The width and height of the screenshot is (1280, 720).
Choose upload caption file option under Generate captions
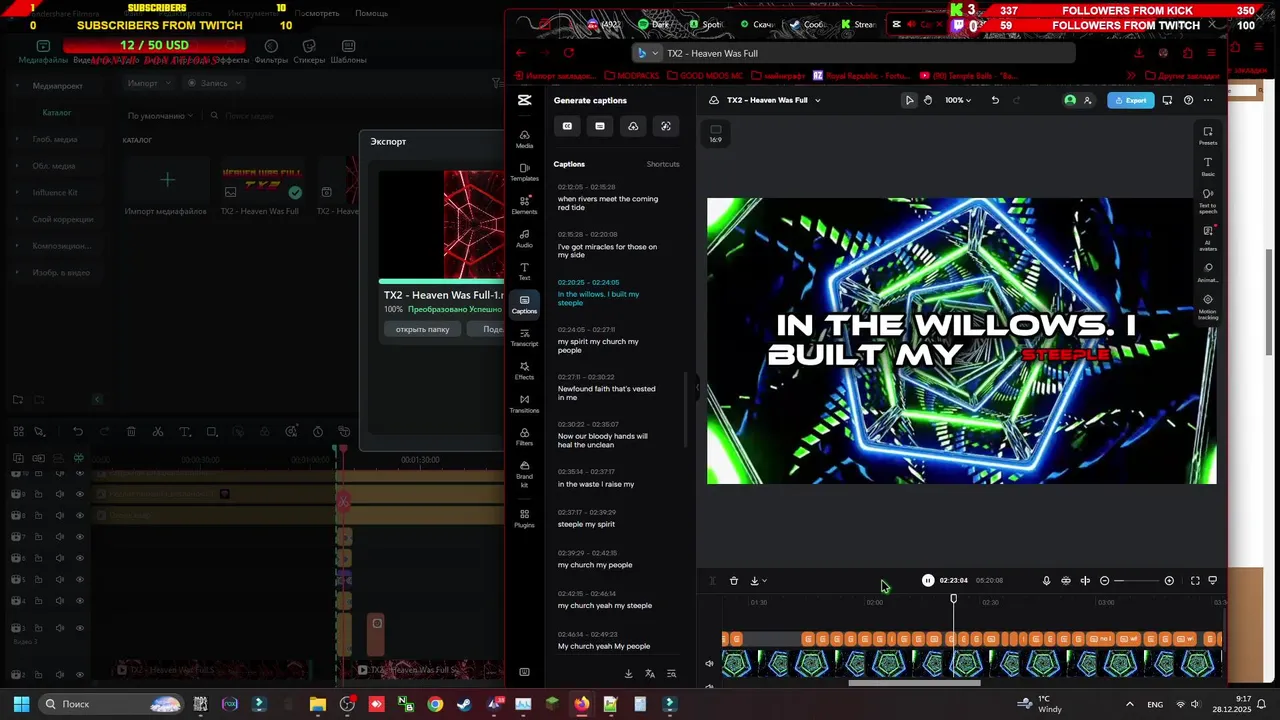[x=633, y=126]
